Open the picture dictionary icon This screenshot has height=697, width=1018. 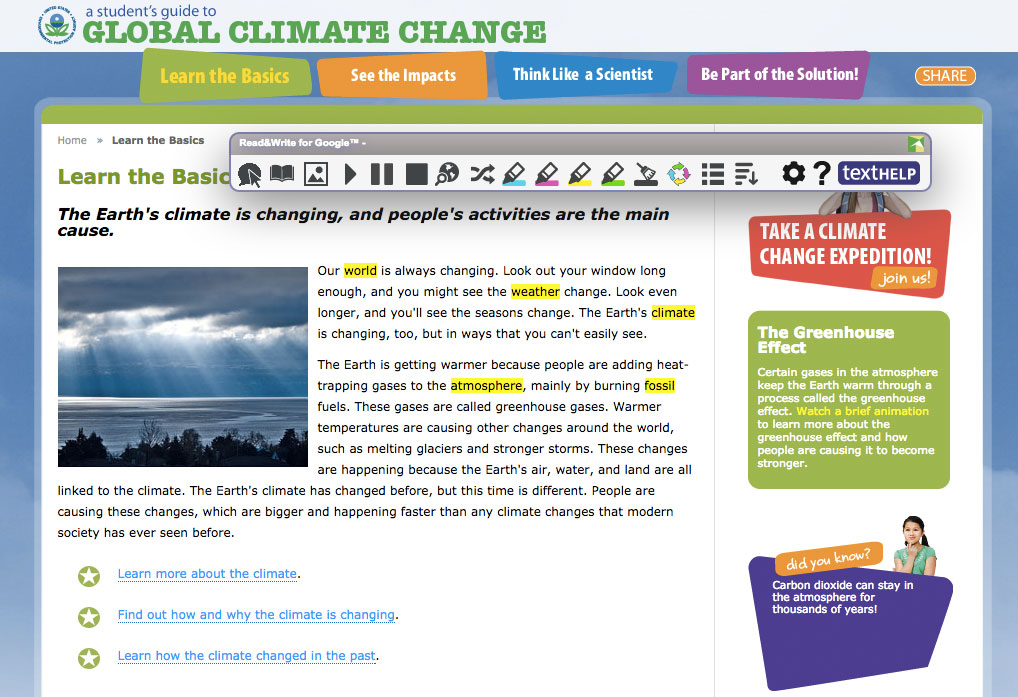(316, 174)
